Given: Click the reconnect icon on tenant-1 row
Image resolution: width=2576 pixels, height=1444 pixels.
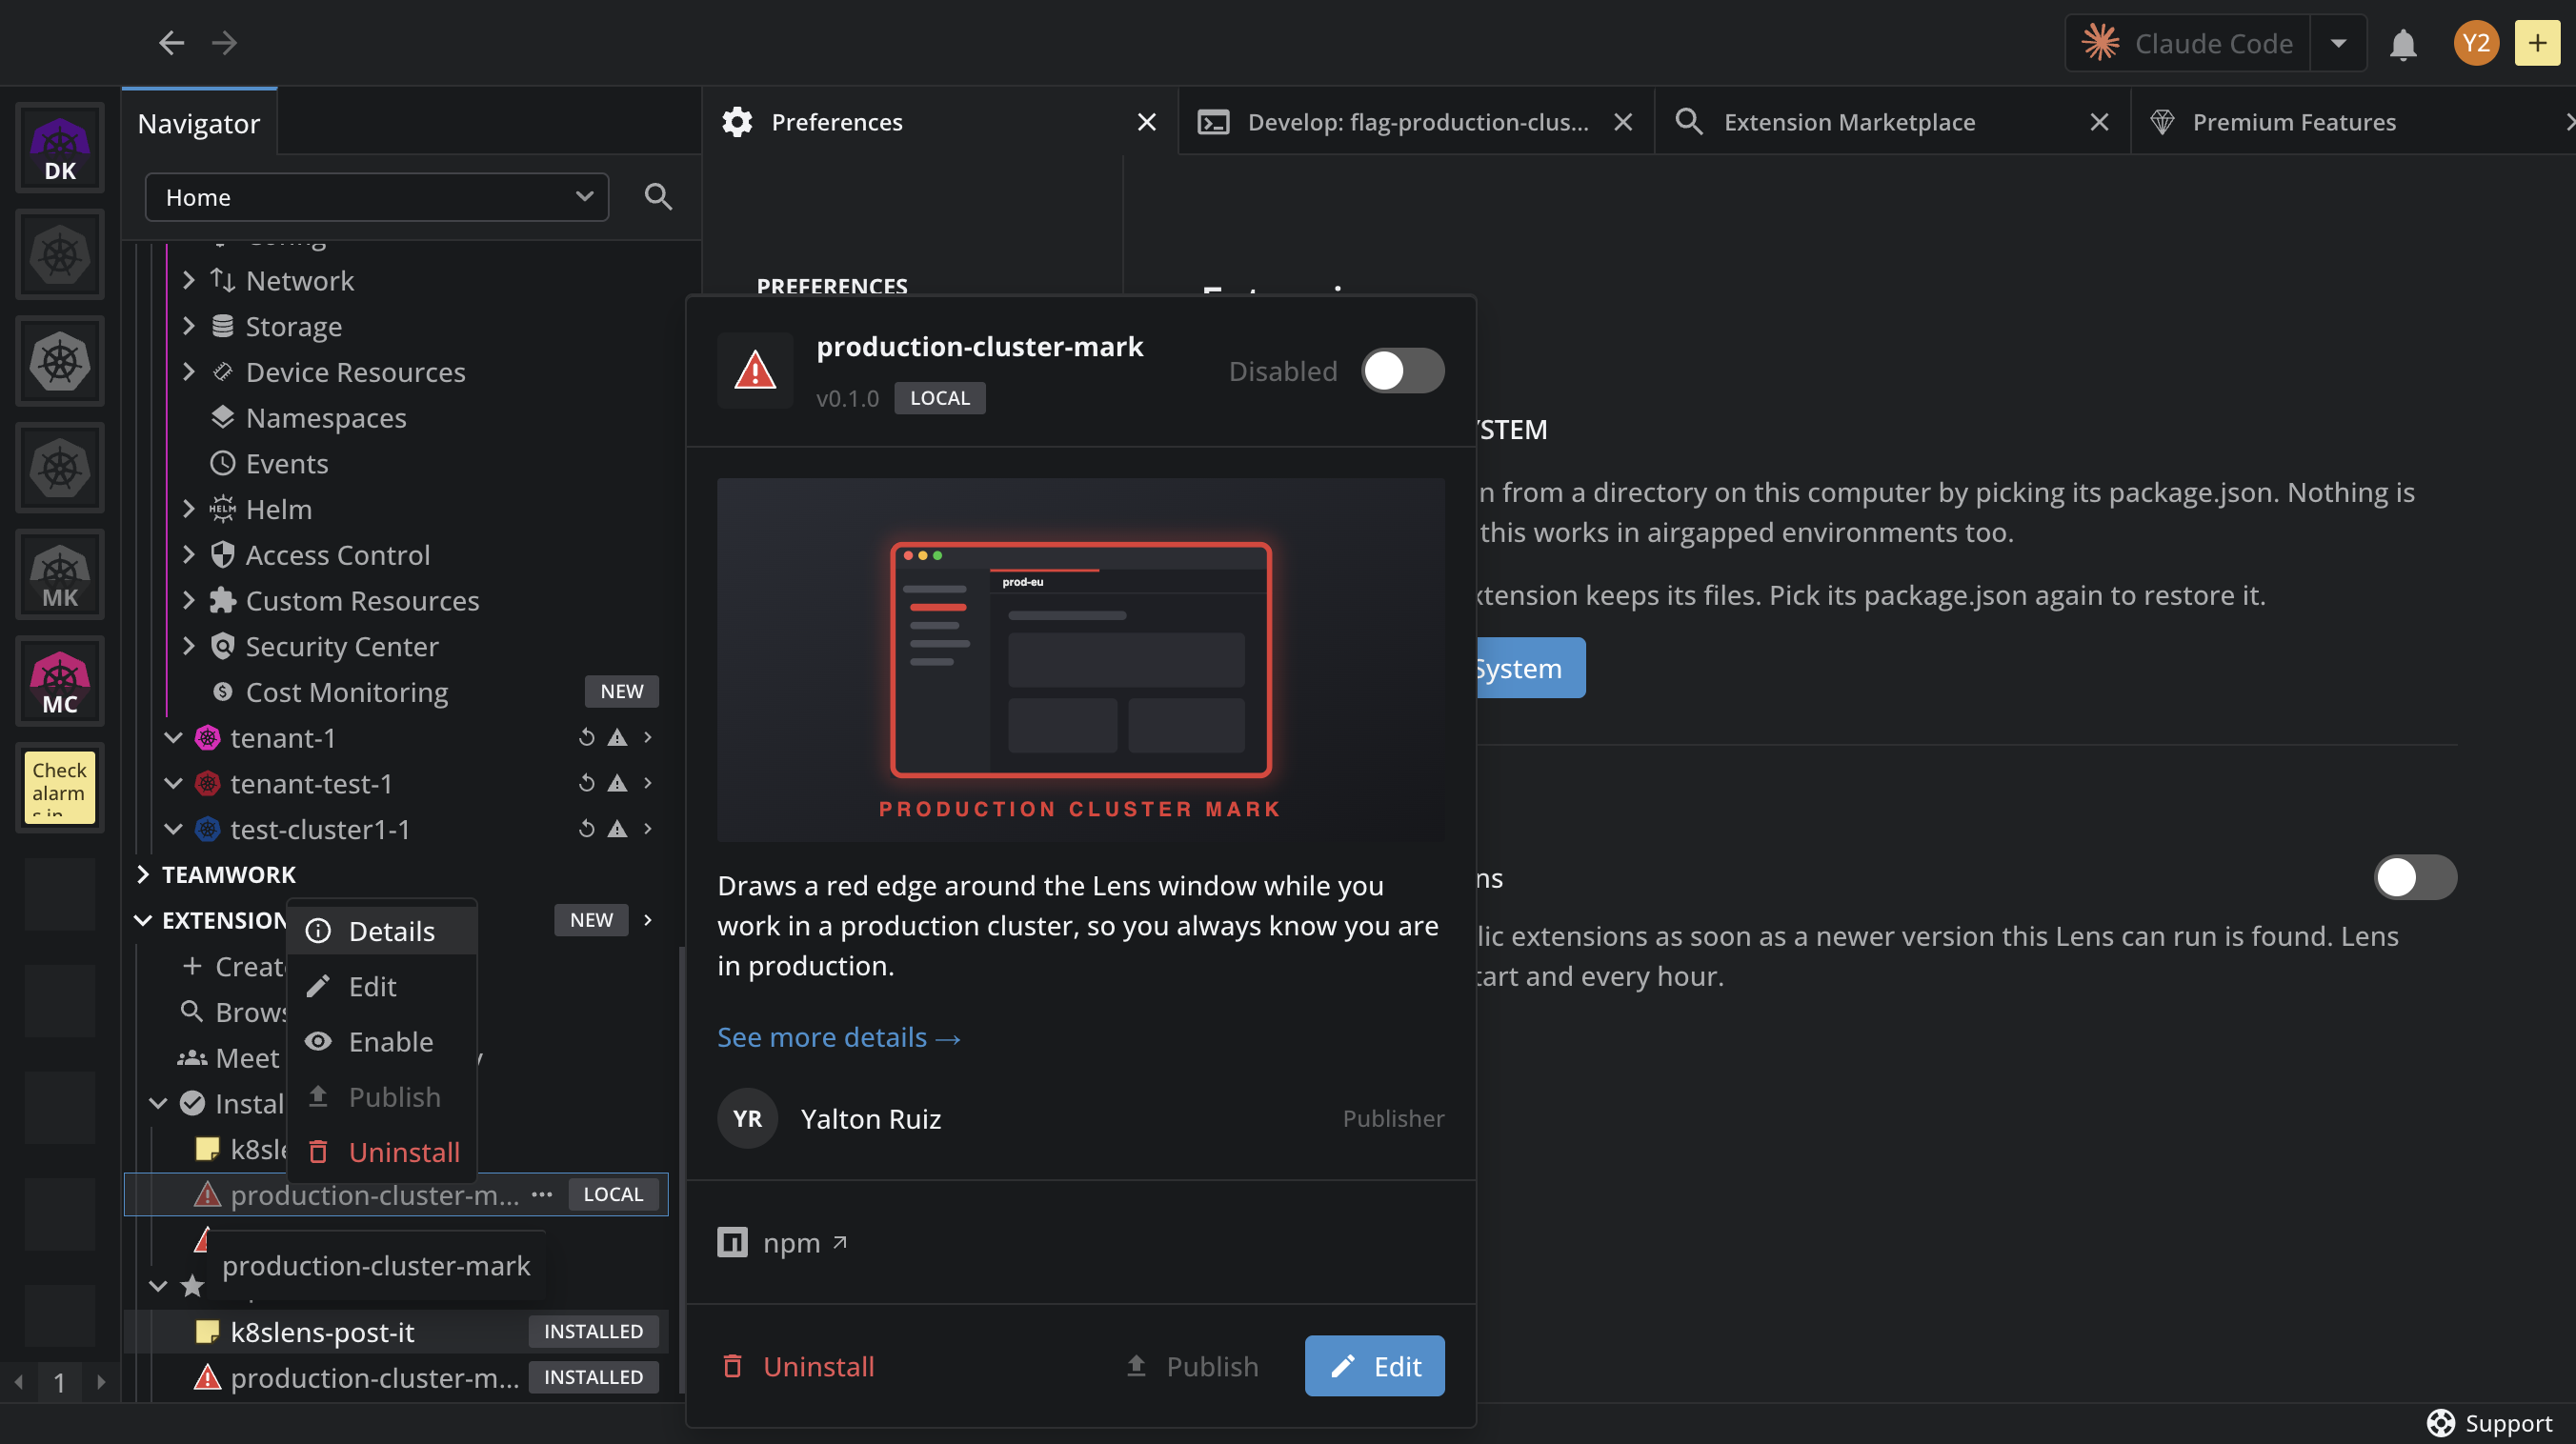Looking at the screenshot, I should tap(587, 738).
